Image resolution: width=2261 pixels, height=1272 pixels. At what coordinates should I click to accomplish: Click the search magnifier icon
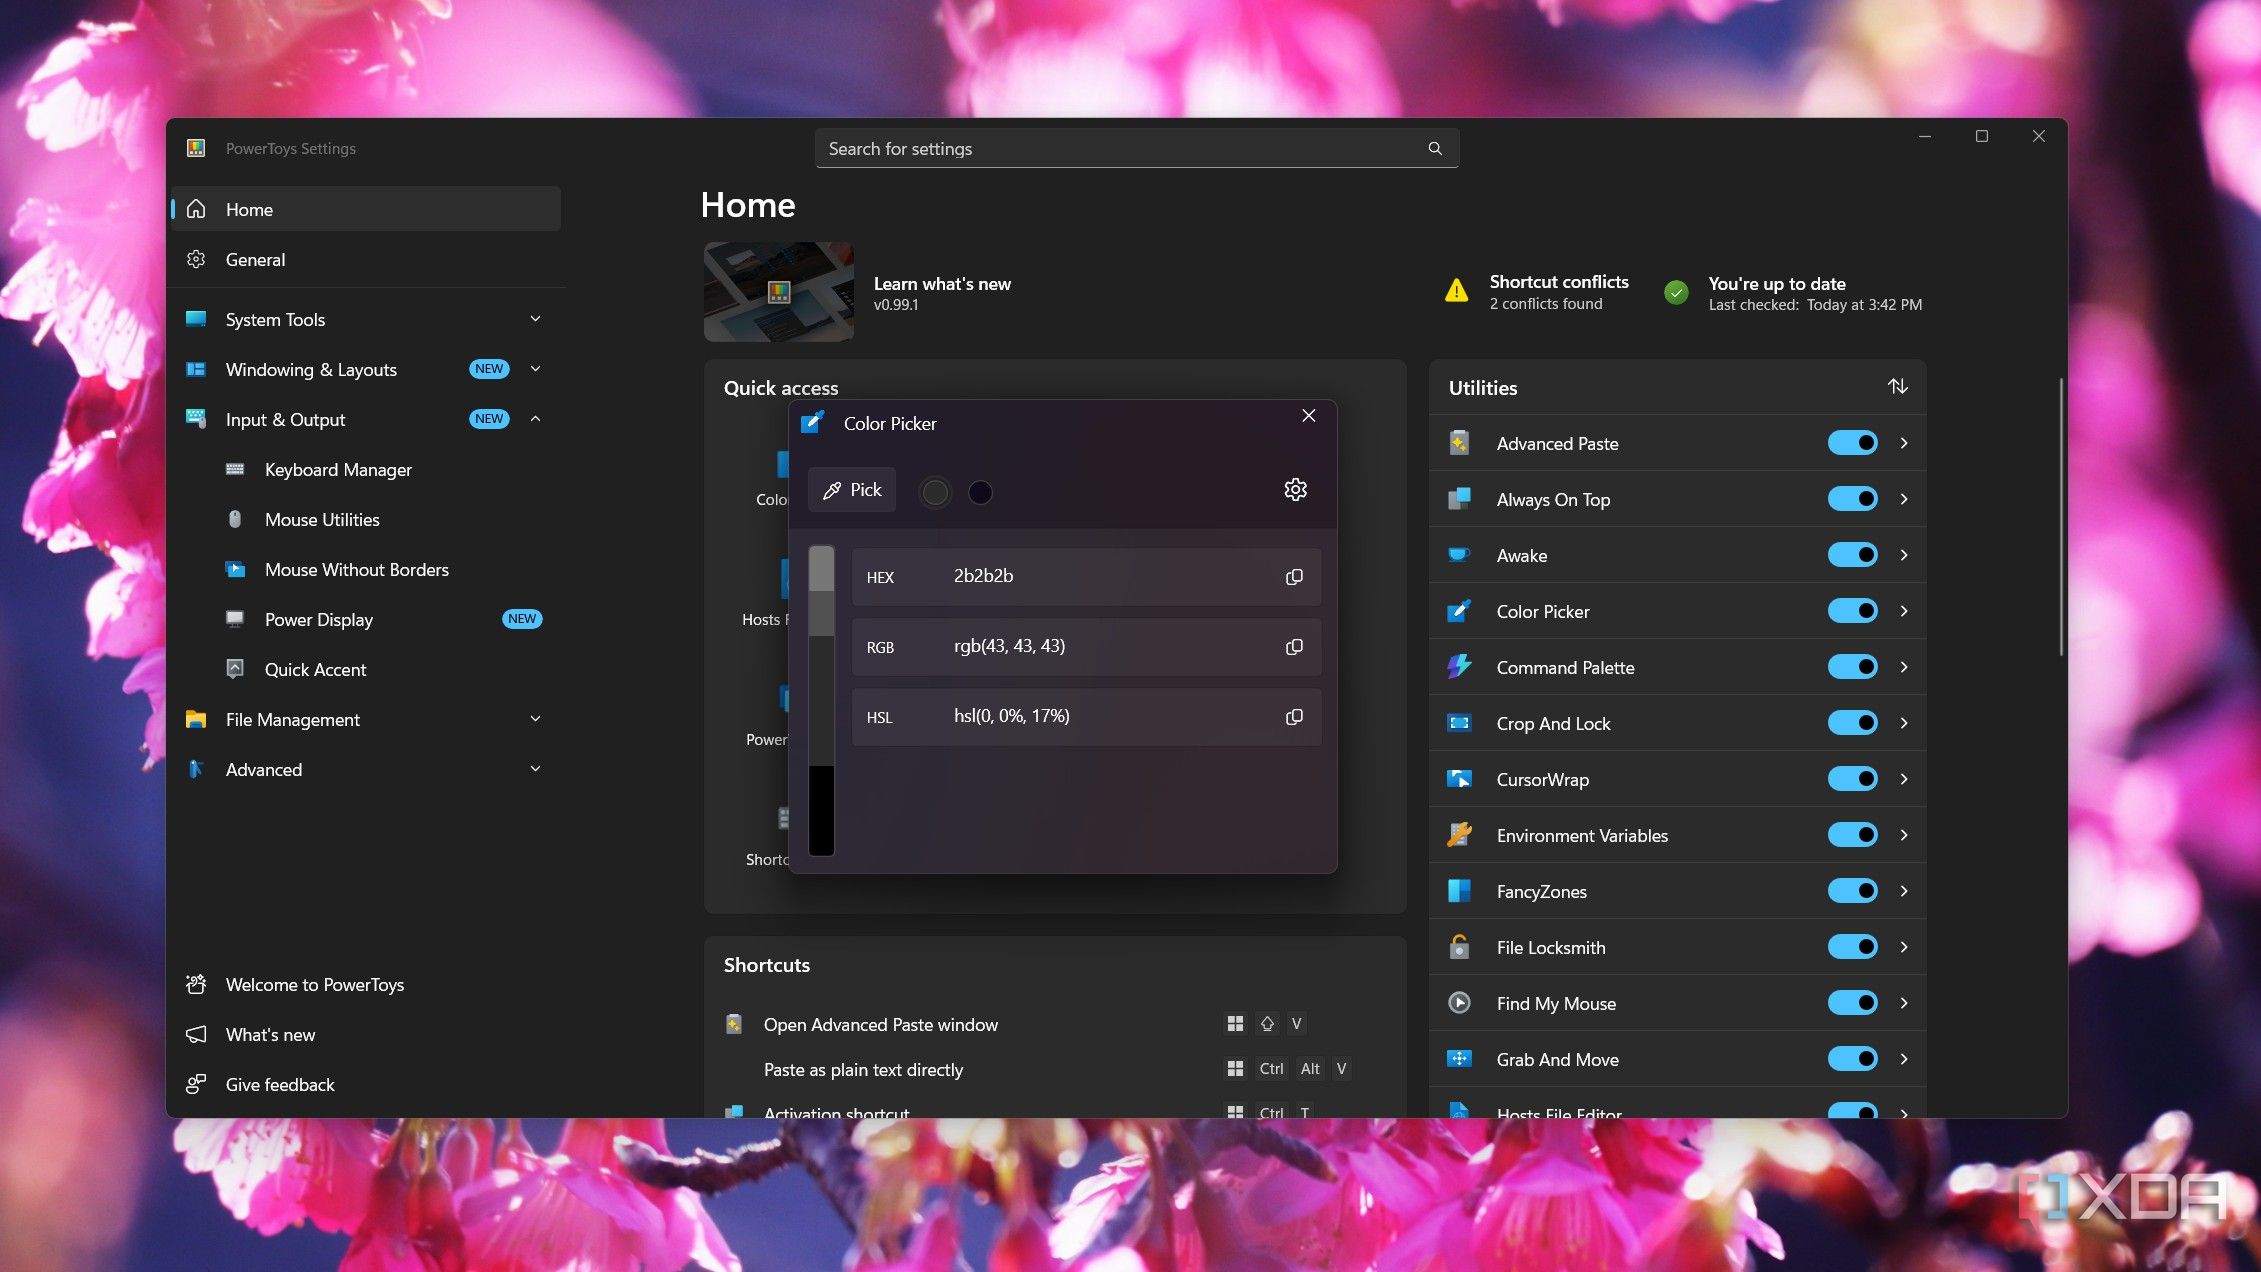click(x=1435, y=149)
